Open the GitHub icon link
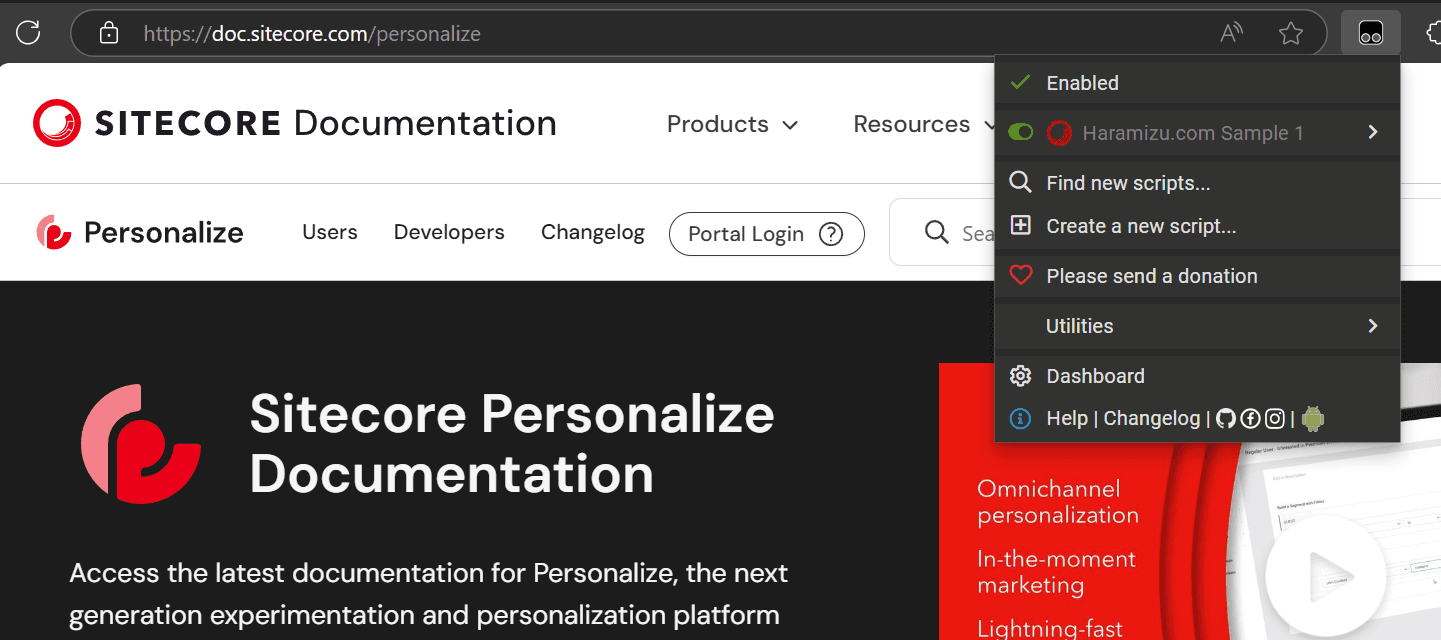This screenshot has width=1441, height=640. [1226, 419]
